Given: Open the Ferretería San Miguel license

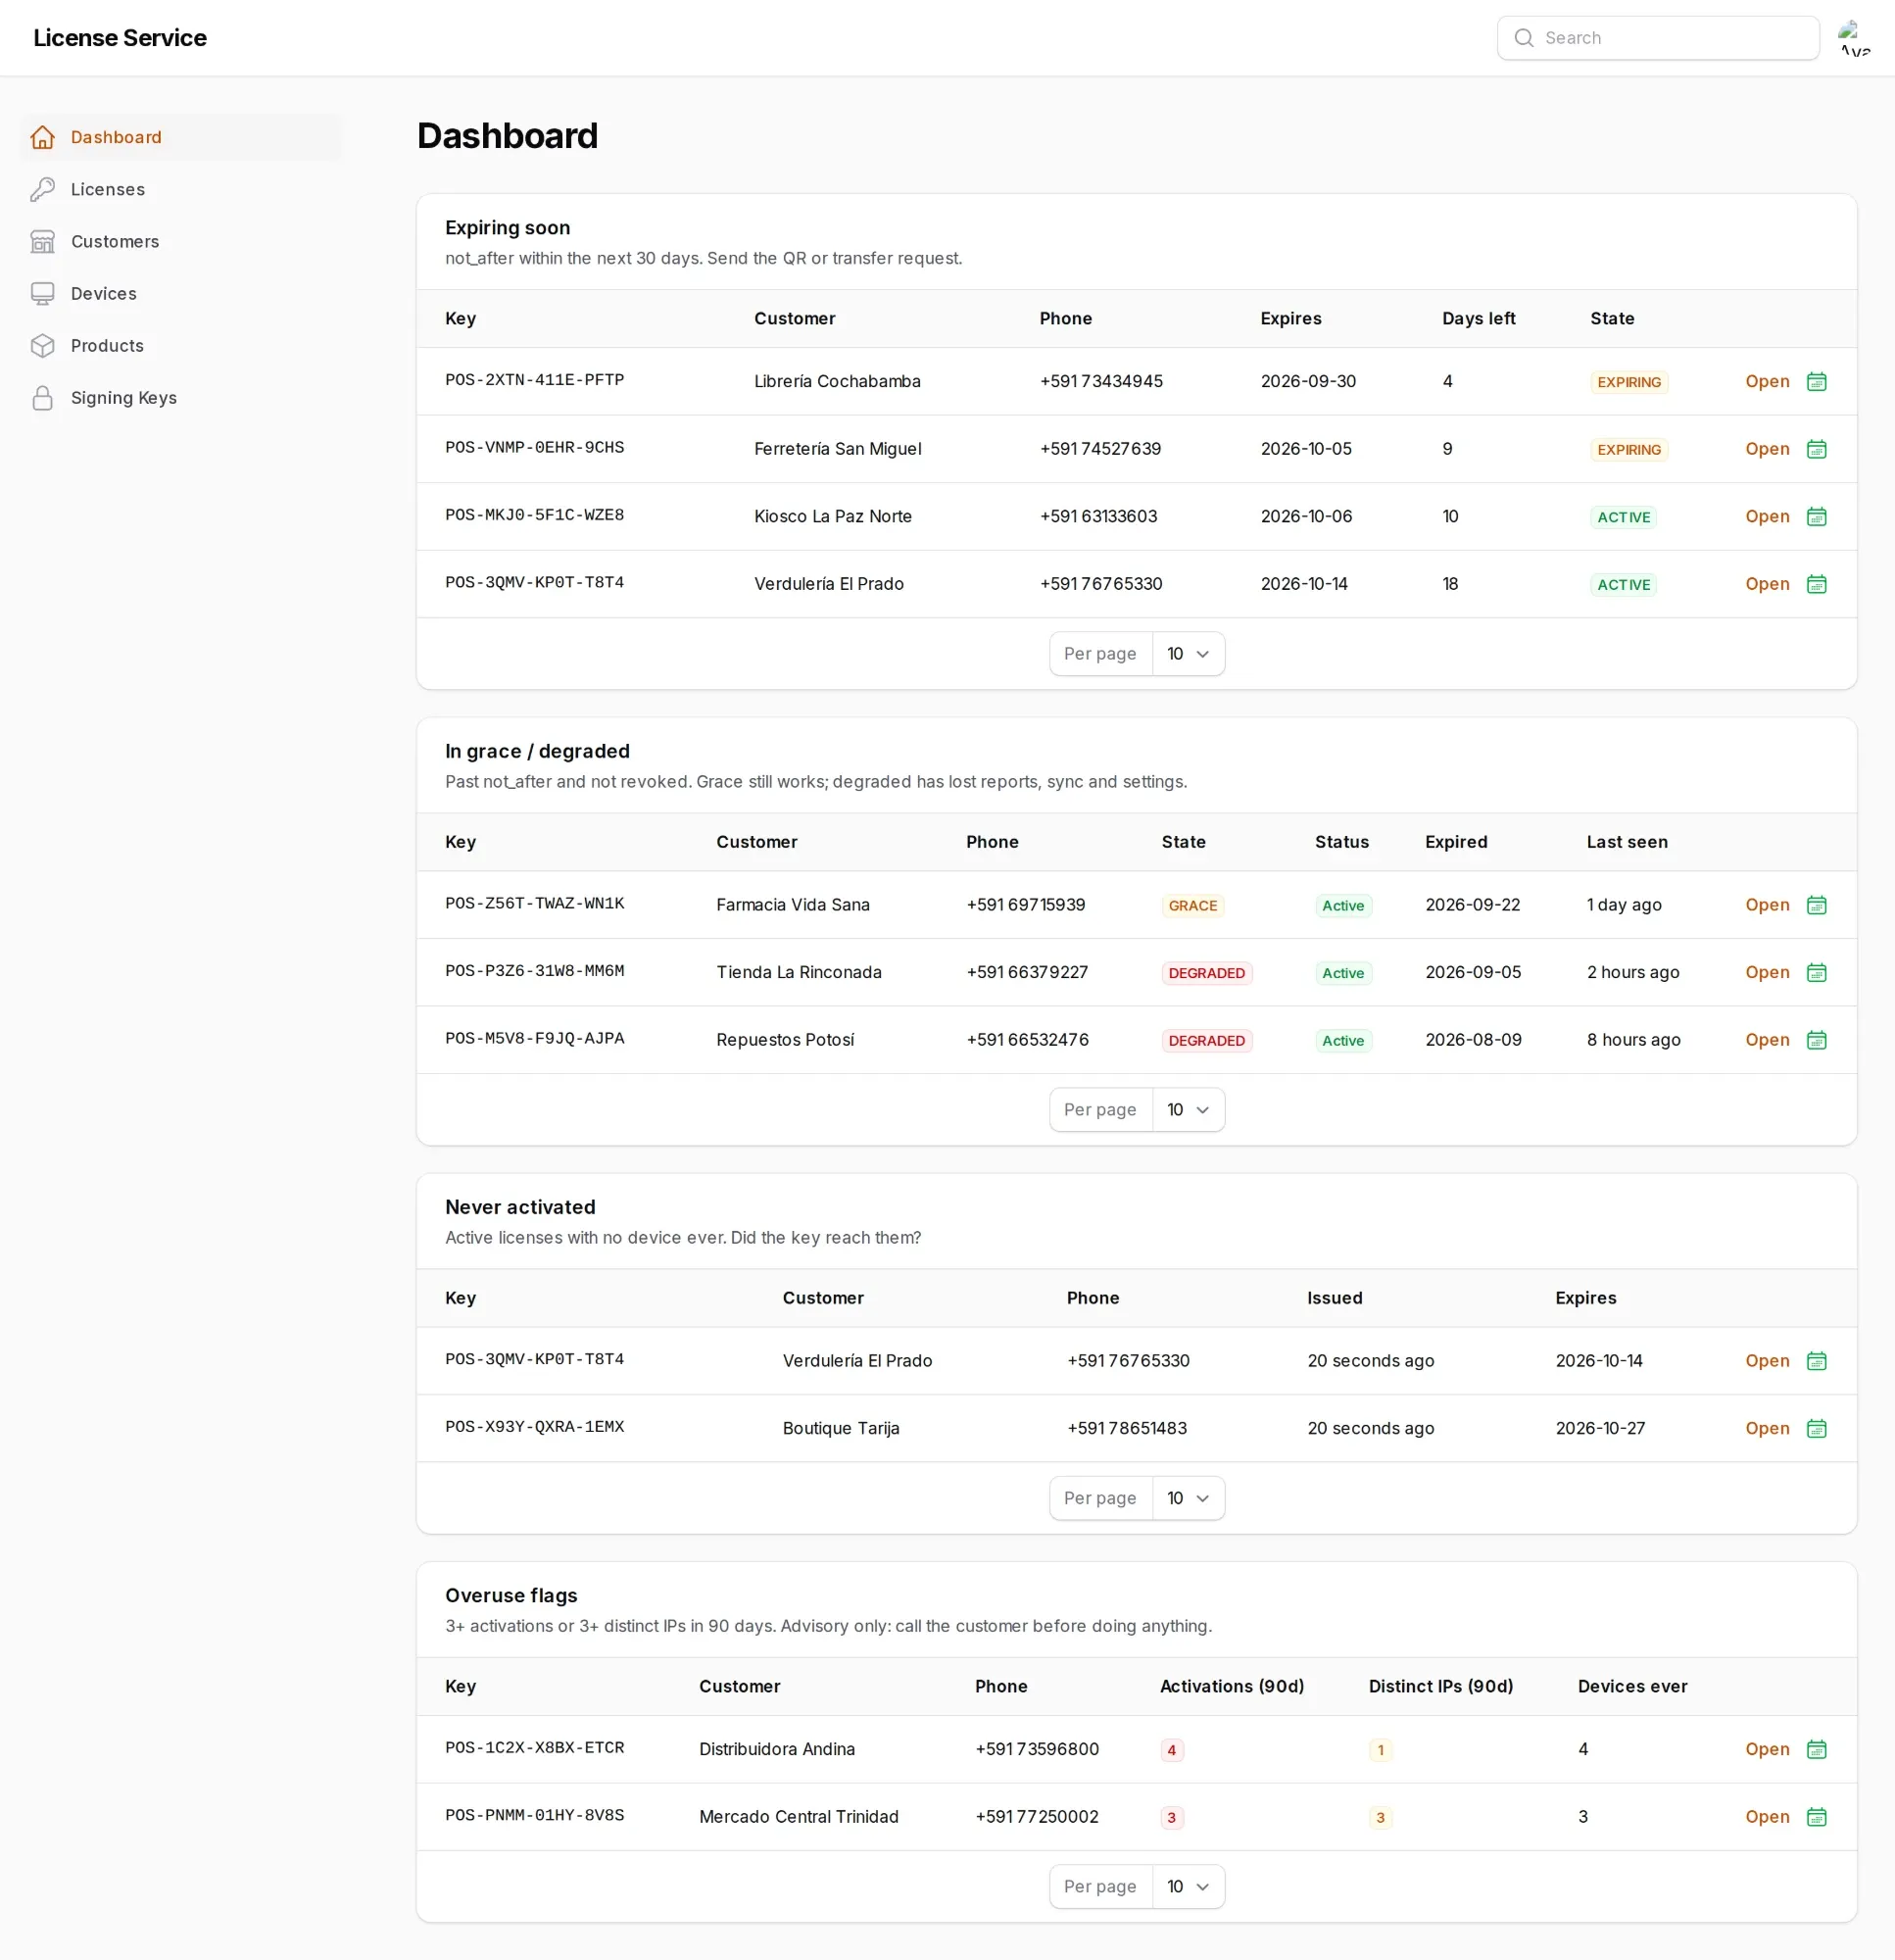Looking at the screenshot, I should [x=1766, y=448].
